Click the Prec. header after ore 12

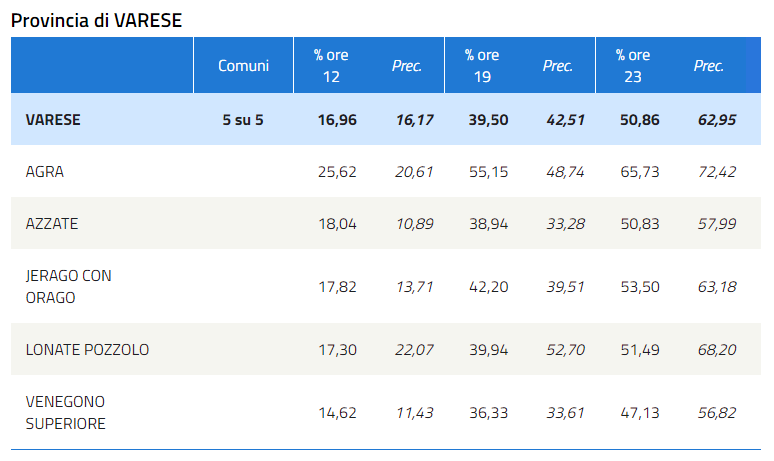pos(407,66)
